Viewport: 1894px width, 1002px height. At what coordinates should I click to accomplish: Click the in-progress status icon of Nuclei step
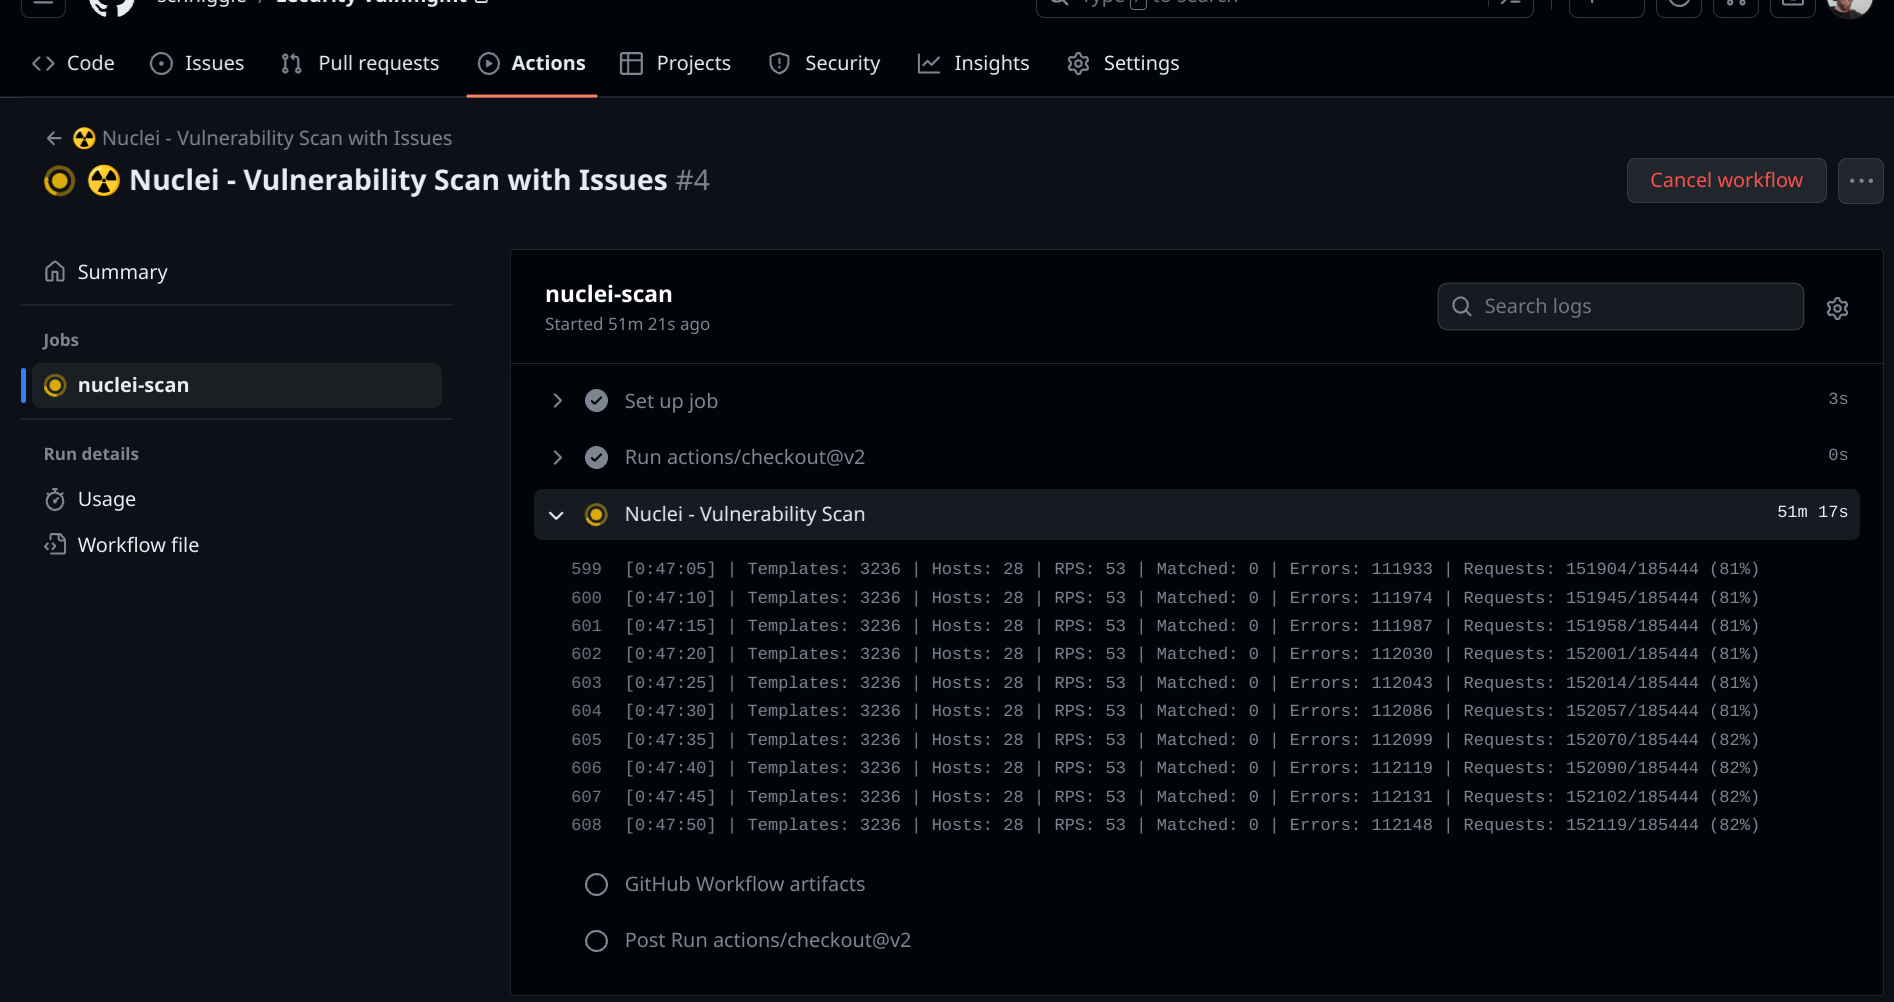596,515
